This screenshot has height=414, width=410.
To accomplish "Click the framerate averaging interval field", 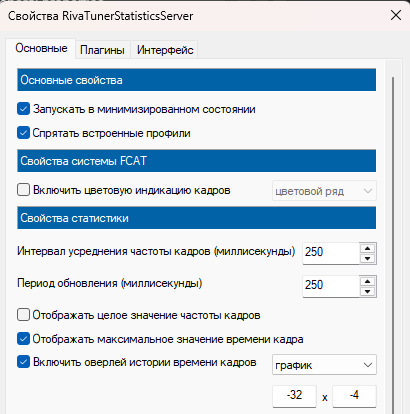I will (331, 252).
